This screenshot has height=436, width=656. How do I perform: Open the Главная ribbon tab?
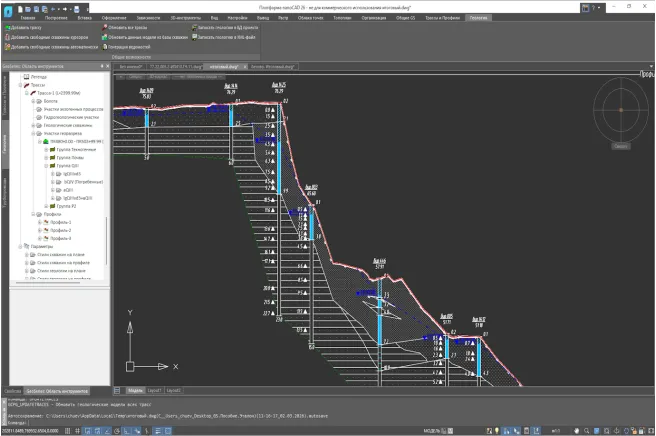[x=27, y=18]
